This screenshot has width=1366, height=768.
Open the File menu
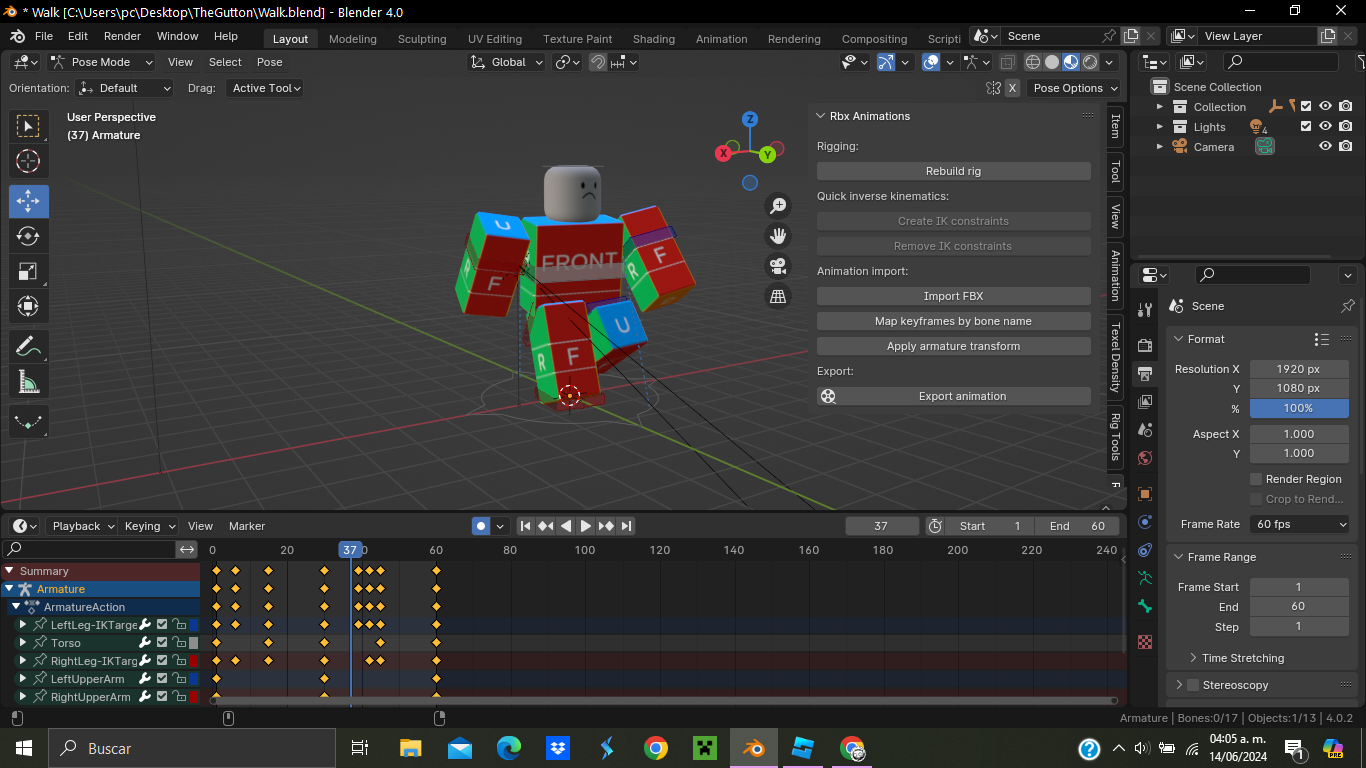44,36
